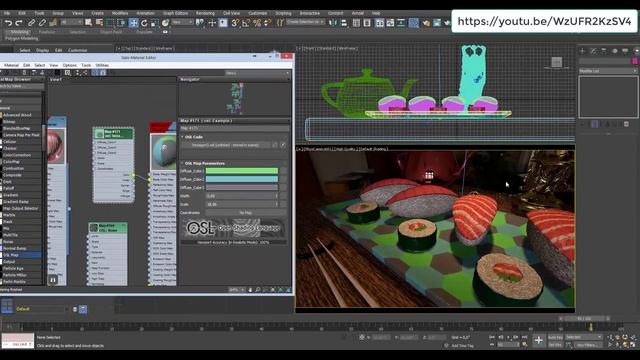Screen dimensions: 640x360
Task: Select the Unlink Selection tool
Action: coord(42,23)
